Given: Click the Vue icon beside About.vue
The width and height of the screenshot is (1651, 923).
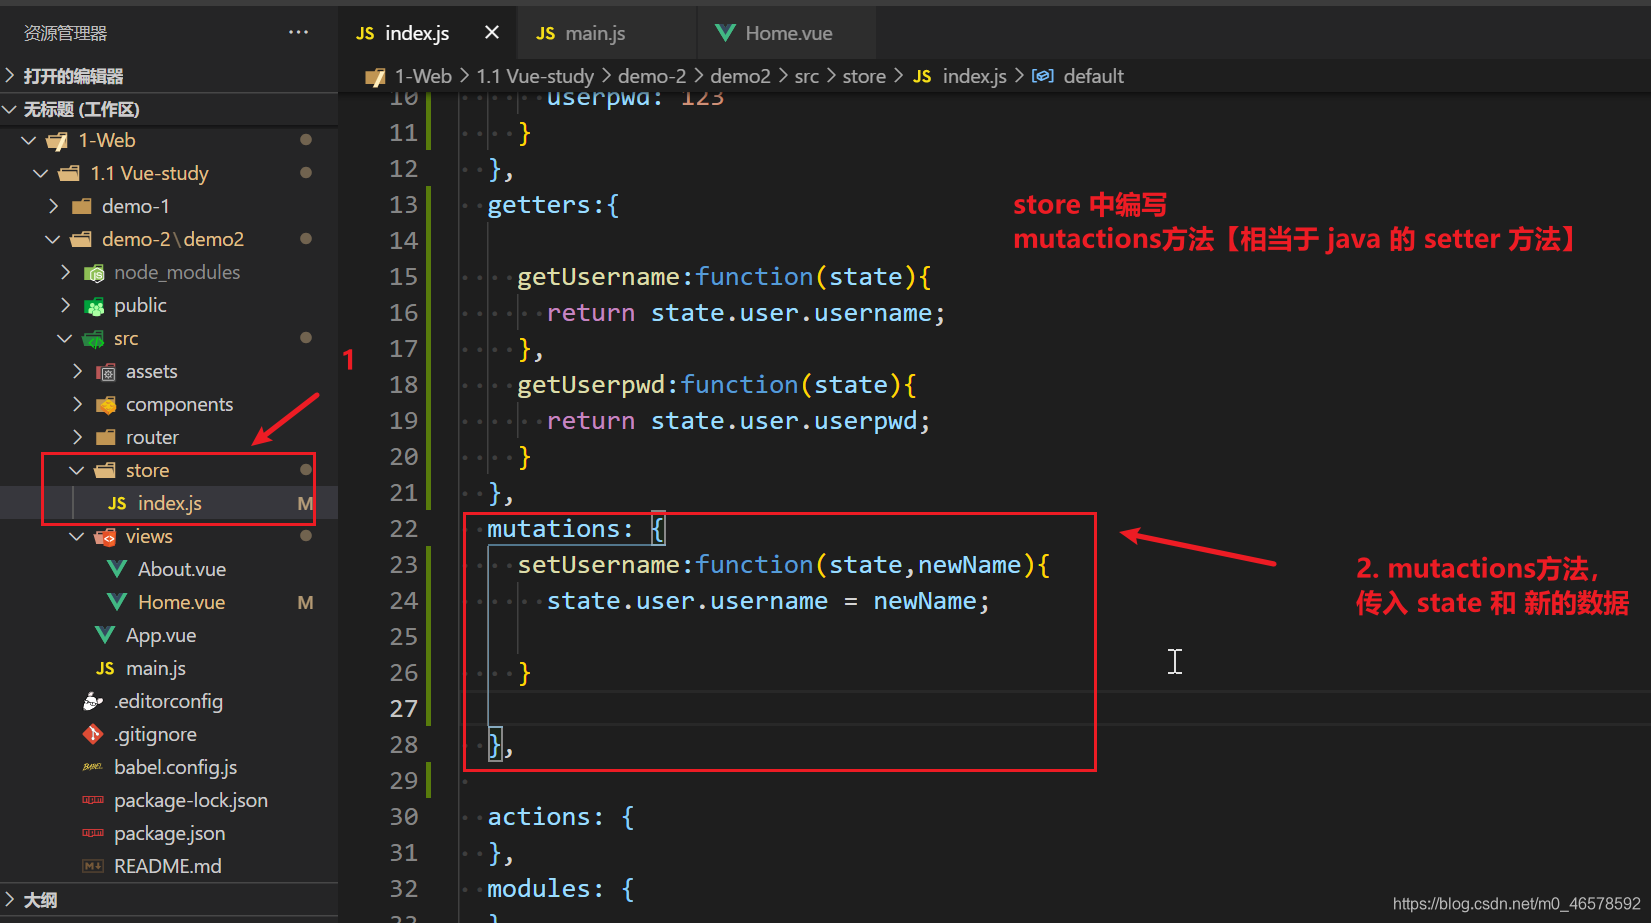Looking at the screenshot, I should pyautogui.click(x=117, y=570).
